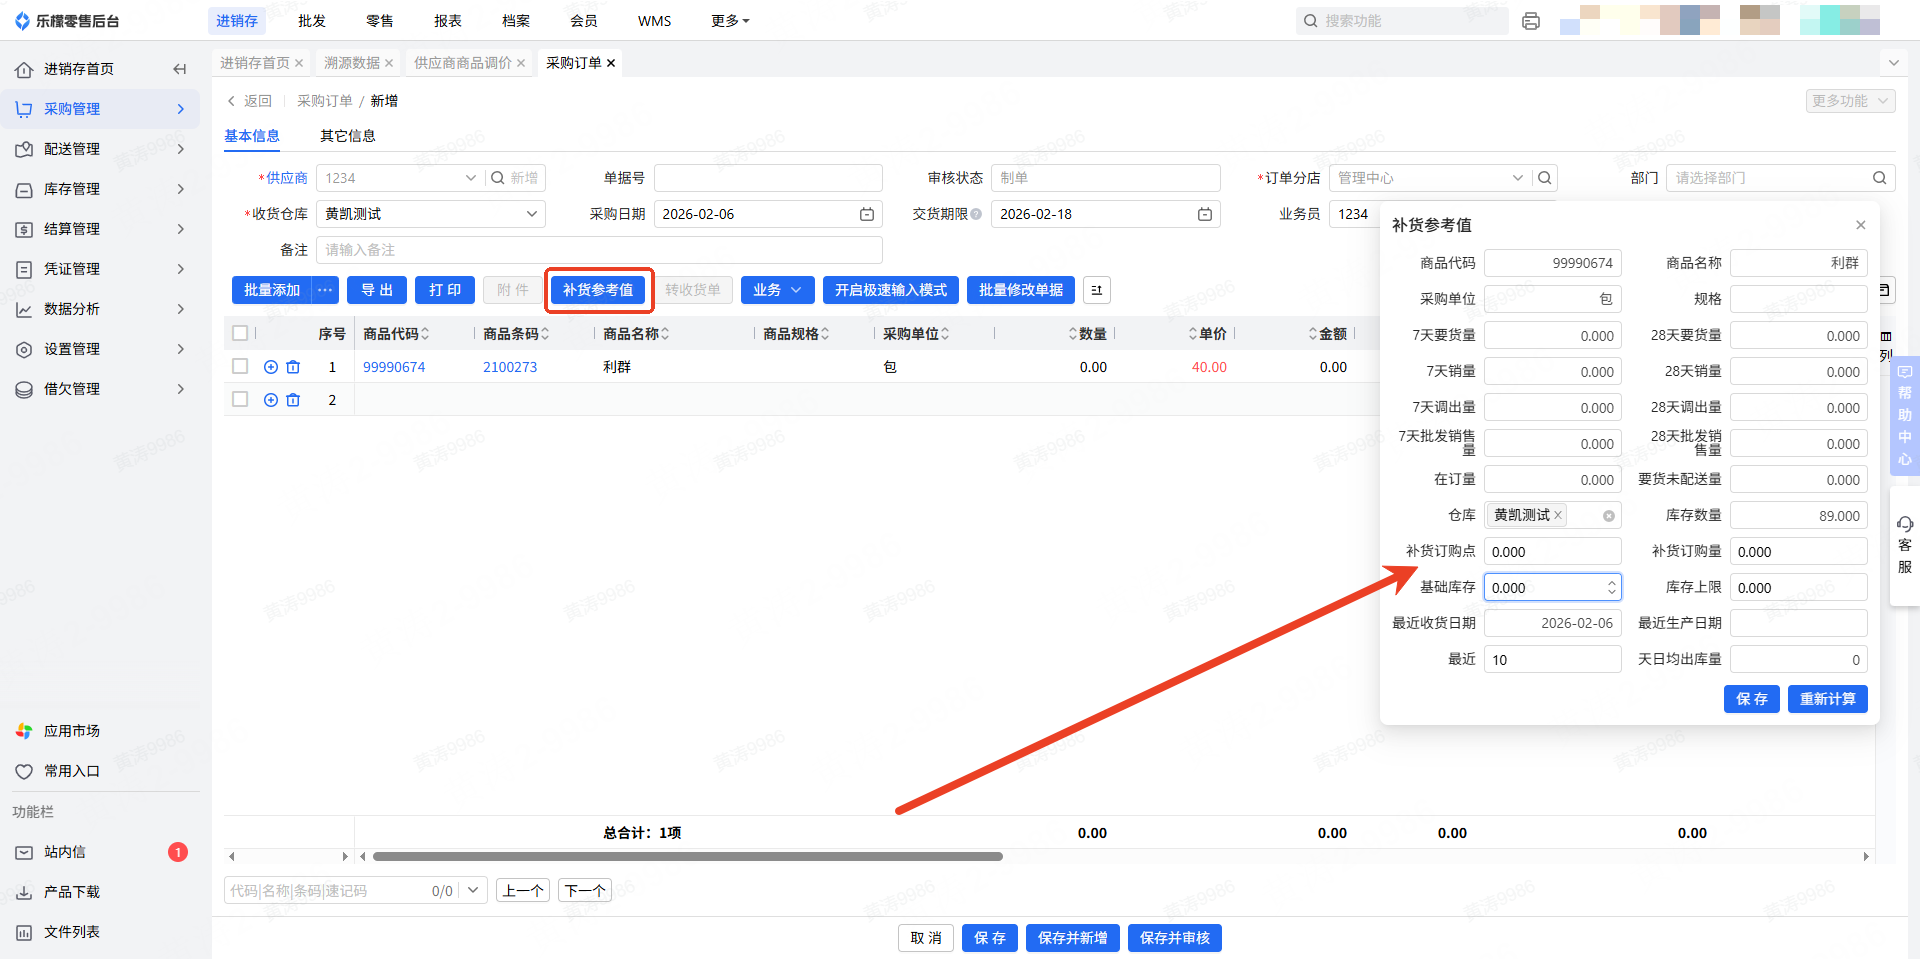Check the checkbox for row 1

coord(240,367)
